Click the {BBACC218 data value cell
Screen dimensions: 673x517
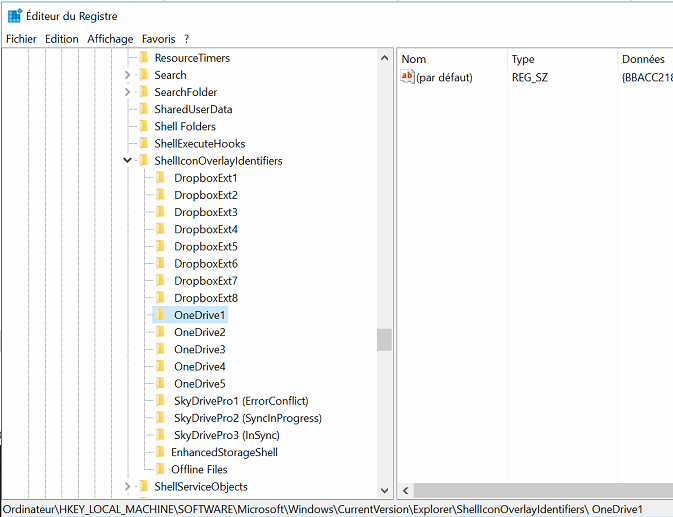(x=647, y=78)
